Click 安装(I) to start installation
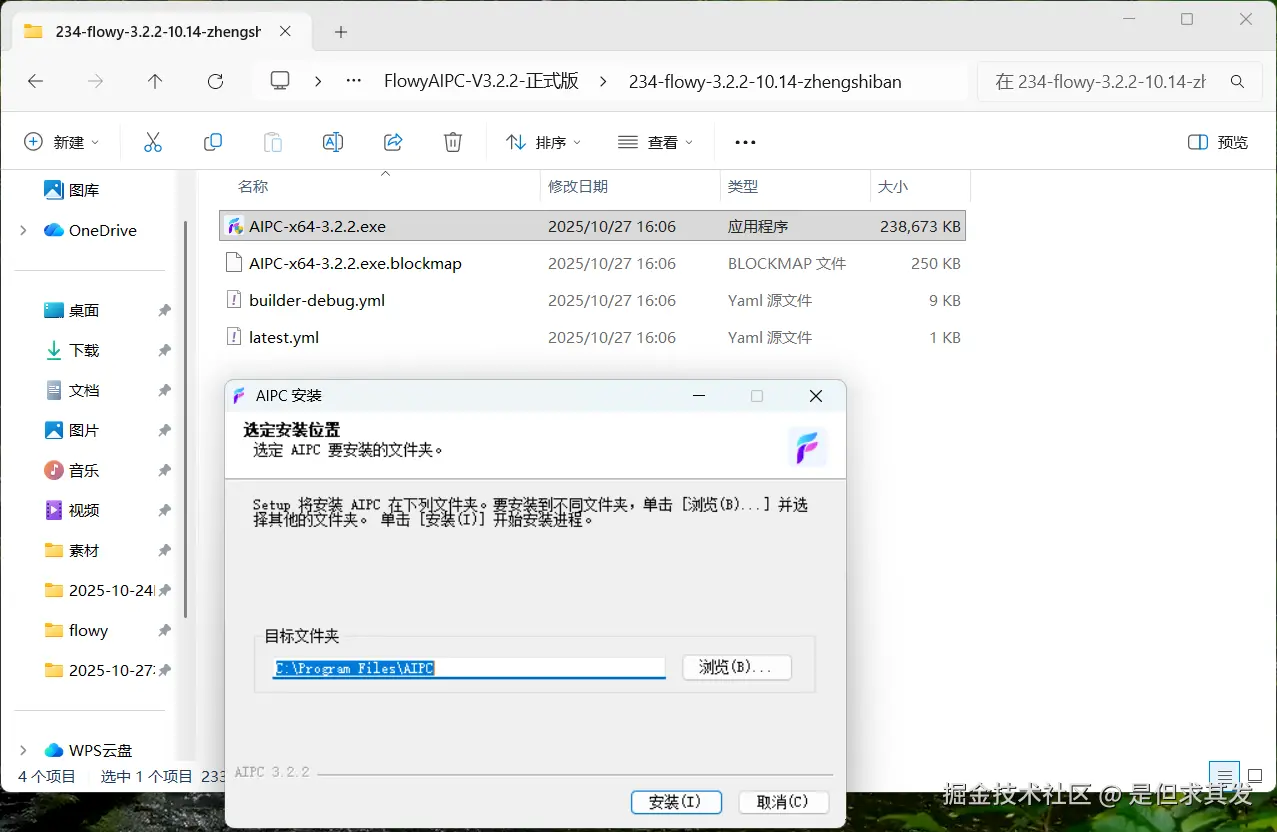The image size is (1277, 832). pos(676,802)
